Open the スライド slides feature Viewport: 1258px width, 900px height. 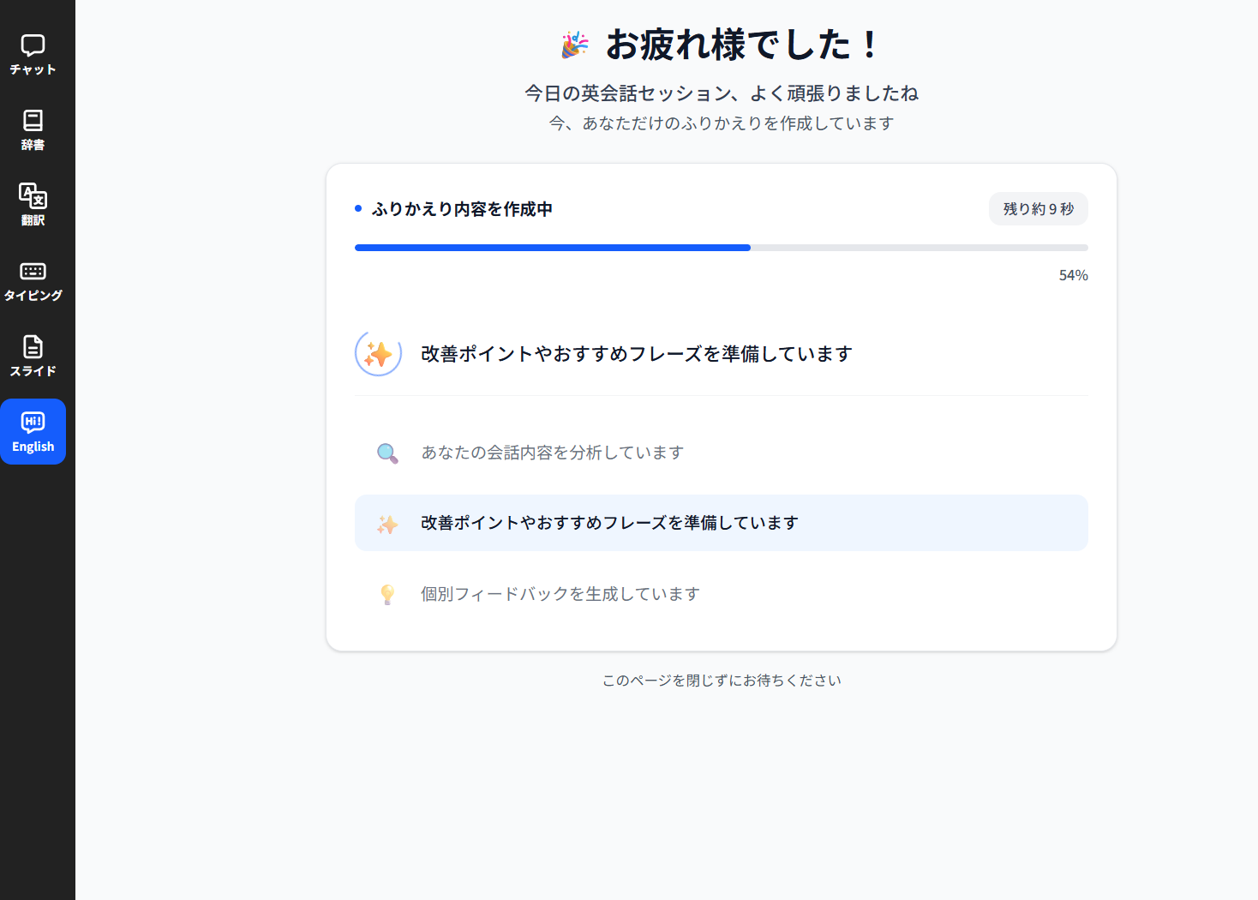34,355
